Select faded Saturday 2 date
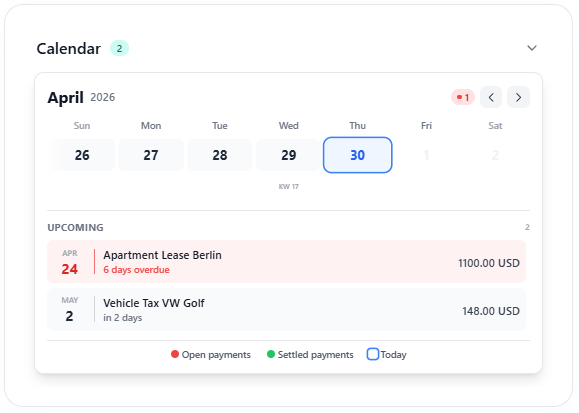This screenshot has height=413, width=579. (495, 155)
